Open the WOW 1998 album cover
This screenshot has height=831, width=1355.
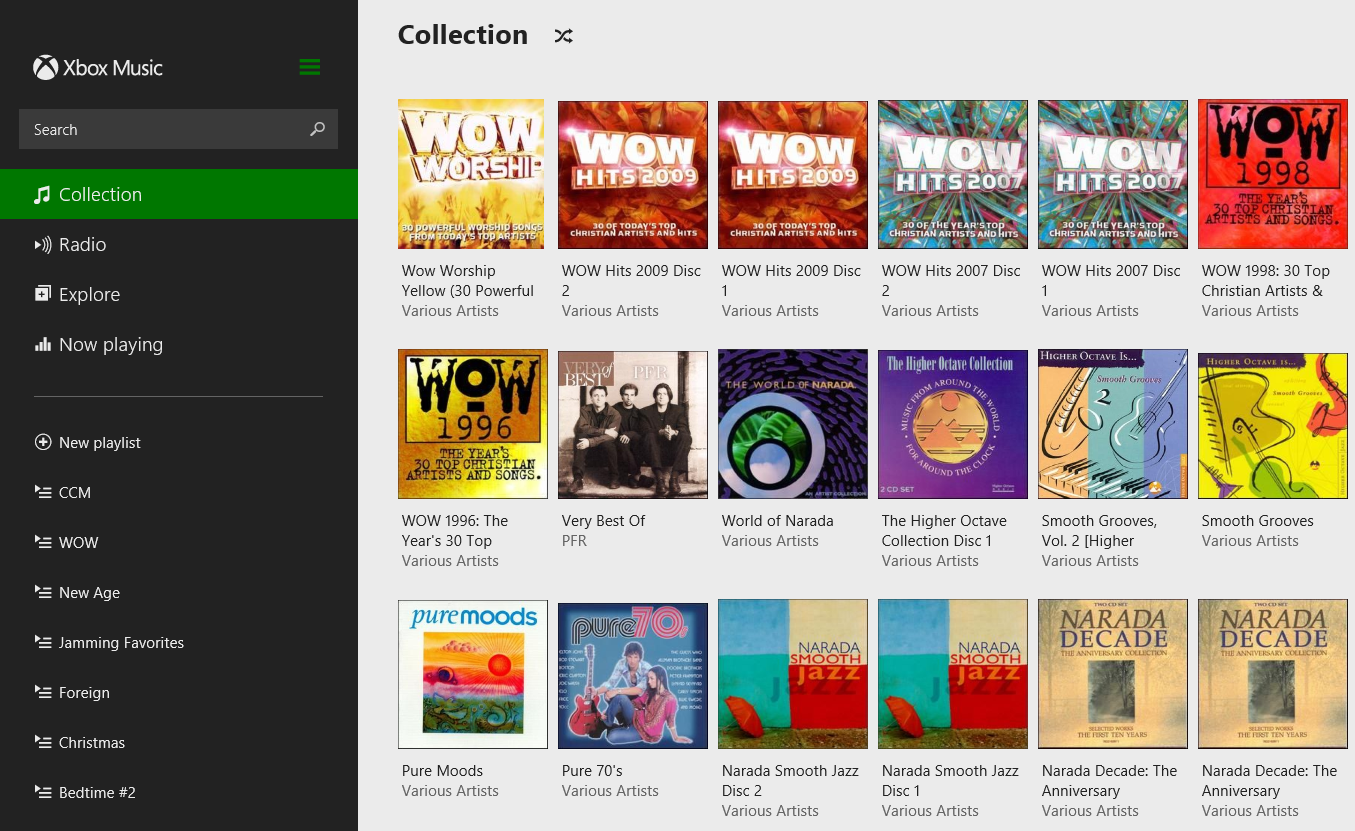tap(1272, 174)
